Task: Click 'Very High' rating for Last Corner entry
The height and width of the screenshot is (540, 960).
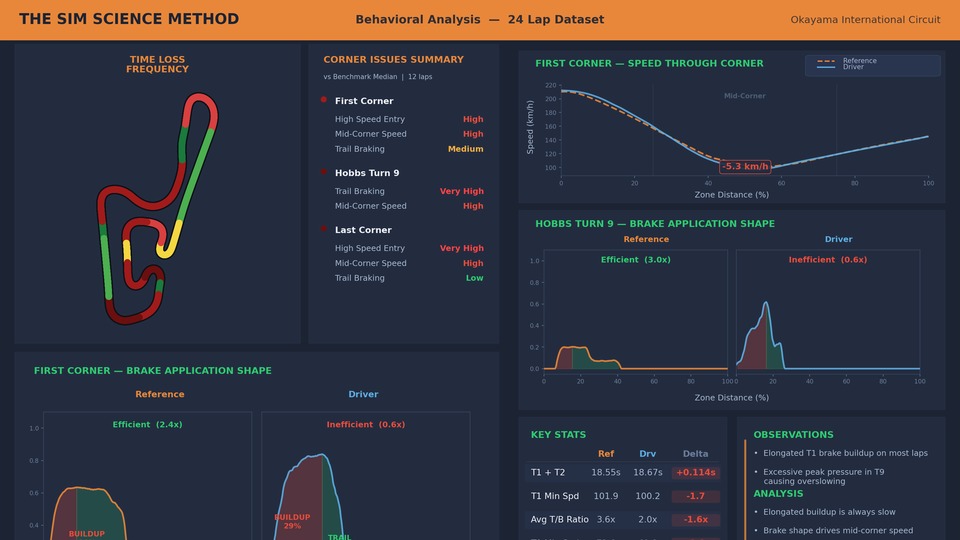Action: pyautogui.click(x=462, y=248)
